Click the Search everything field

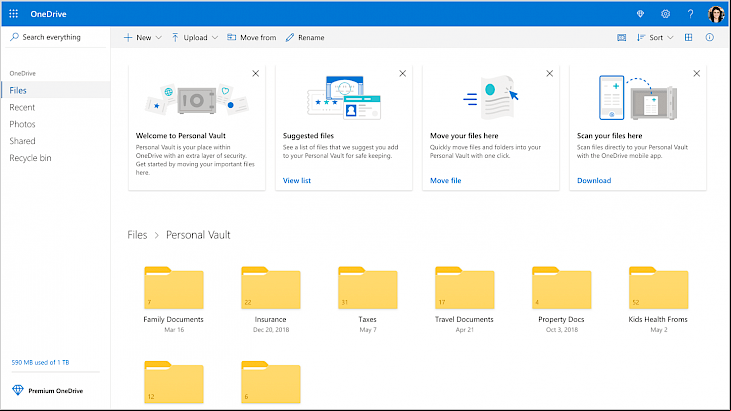pos(55,37)
